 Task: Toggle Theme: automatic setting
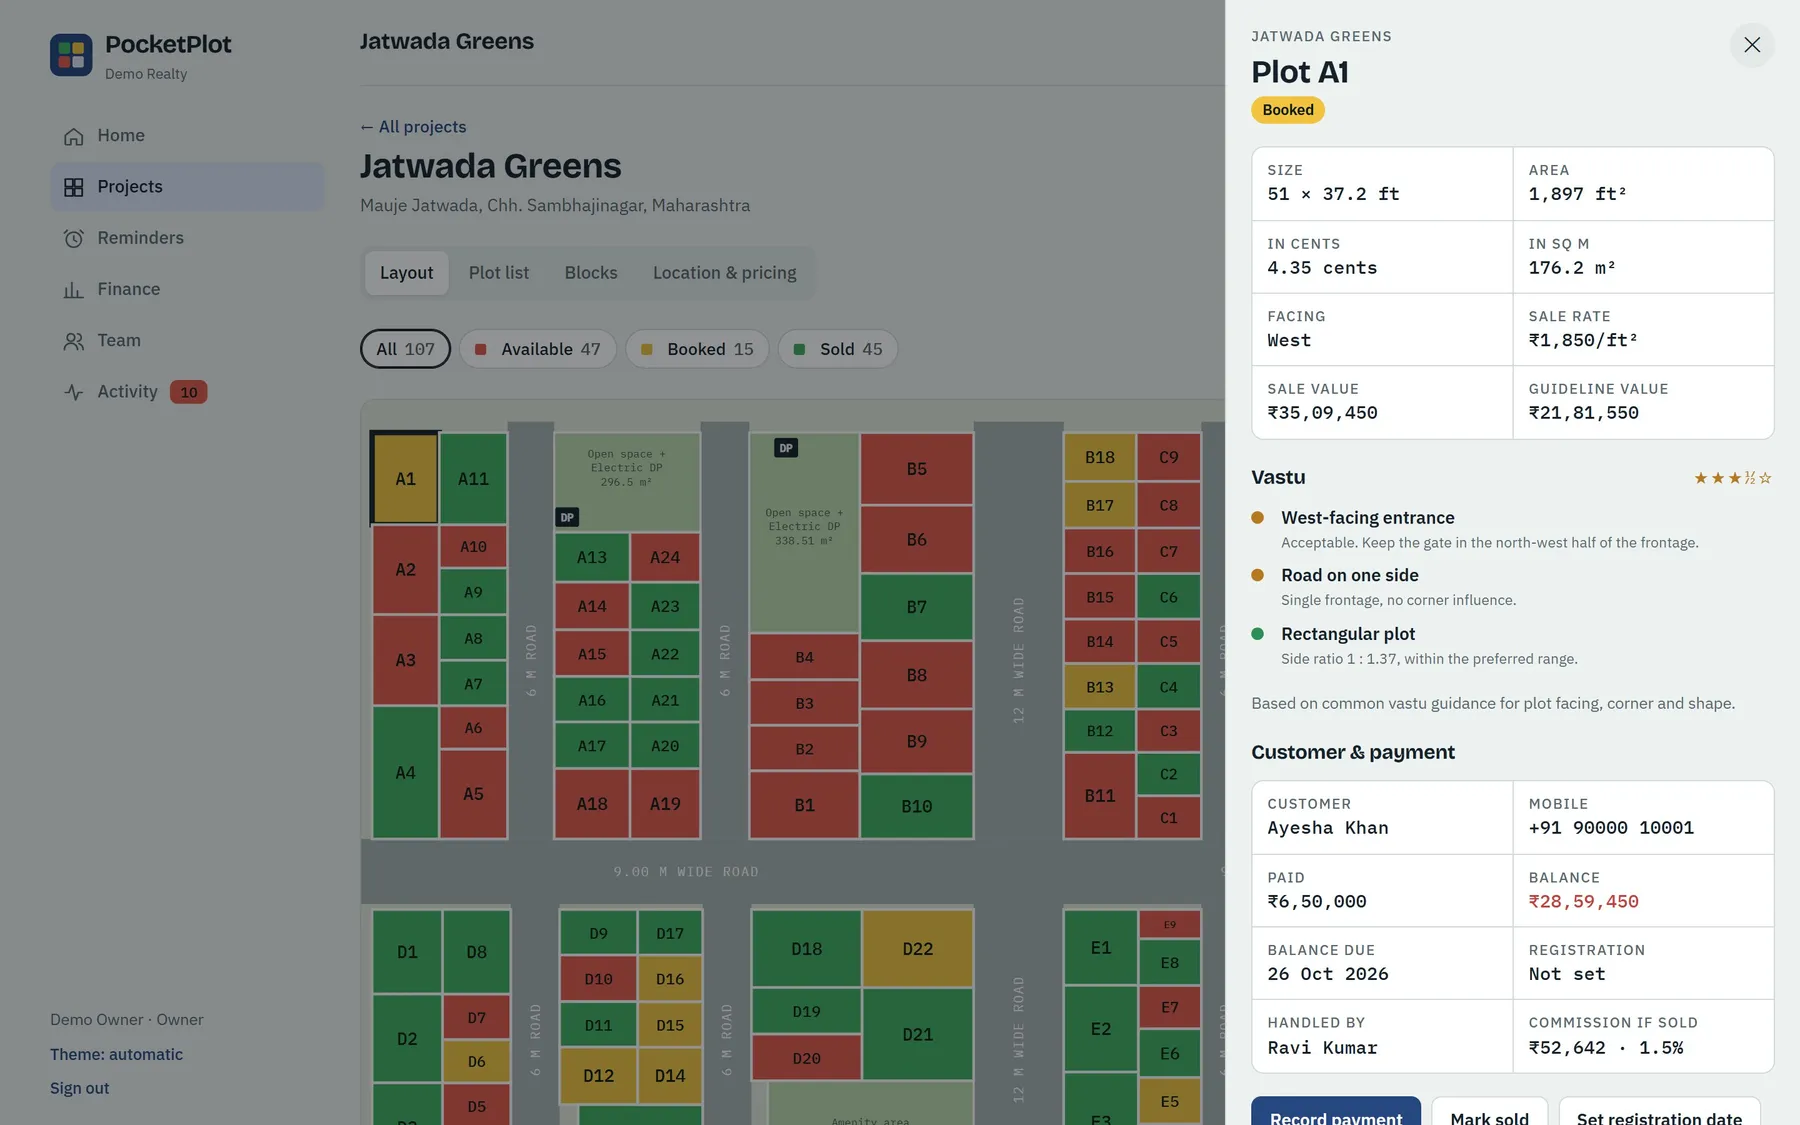click(116, 1054)
